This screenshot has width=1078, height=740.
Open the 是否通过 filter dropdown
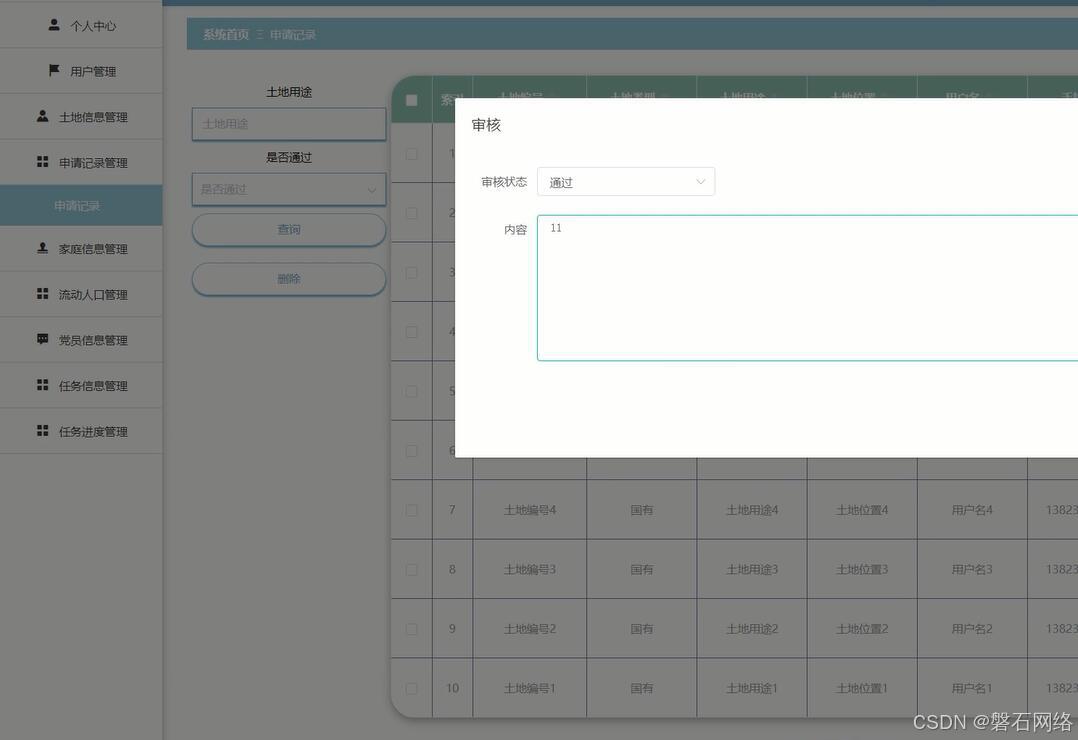pos(289,189)
